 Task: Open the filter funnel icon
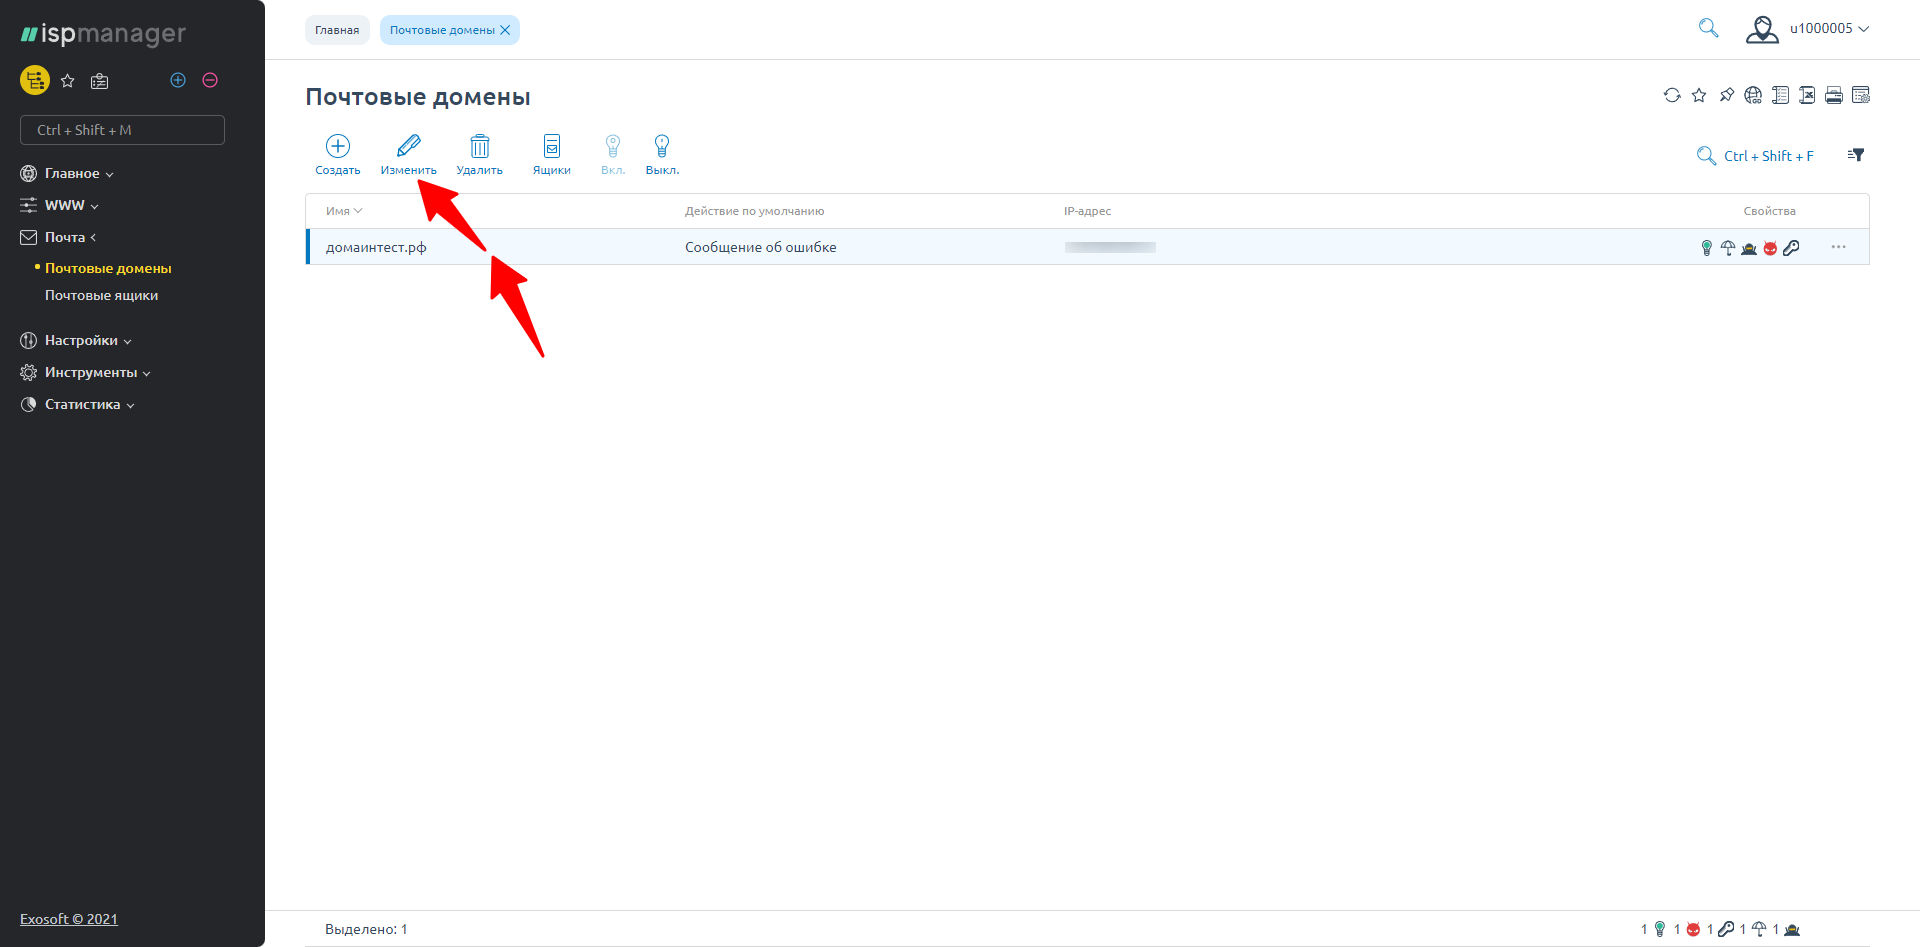pyautogui.click(x=1856, y=155)
